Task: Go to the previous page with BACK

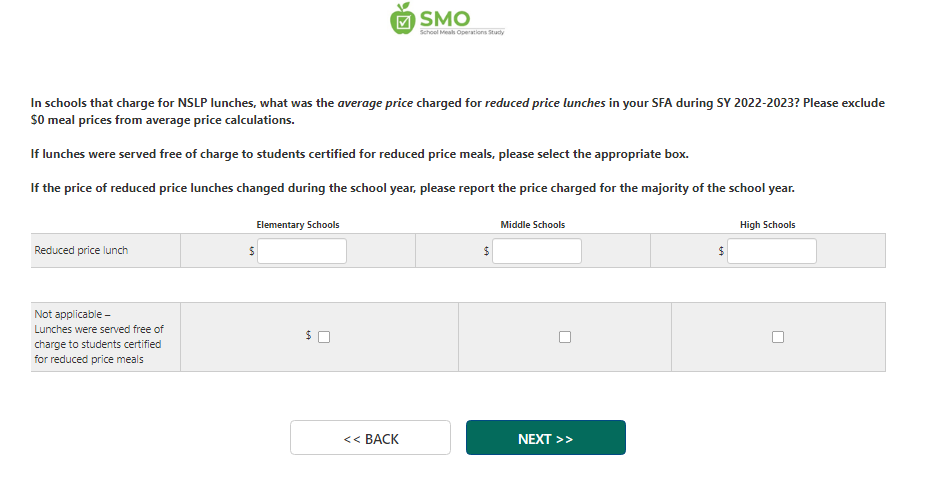Action: 370,438
